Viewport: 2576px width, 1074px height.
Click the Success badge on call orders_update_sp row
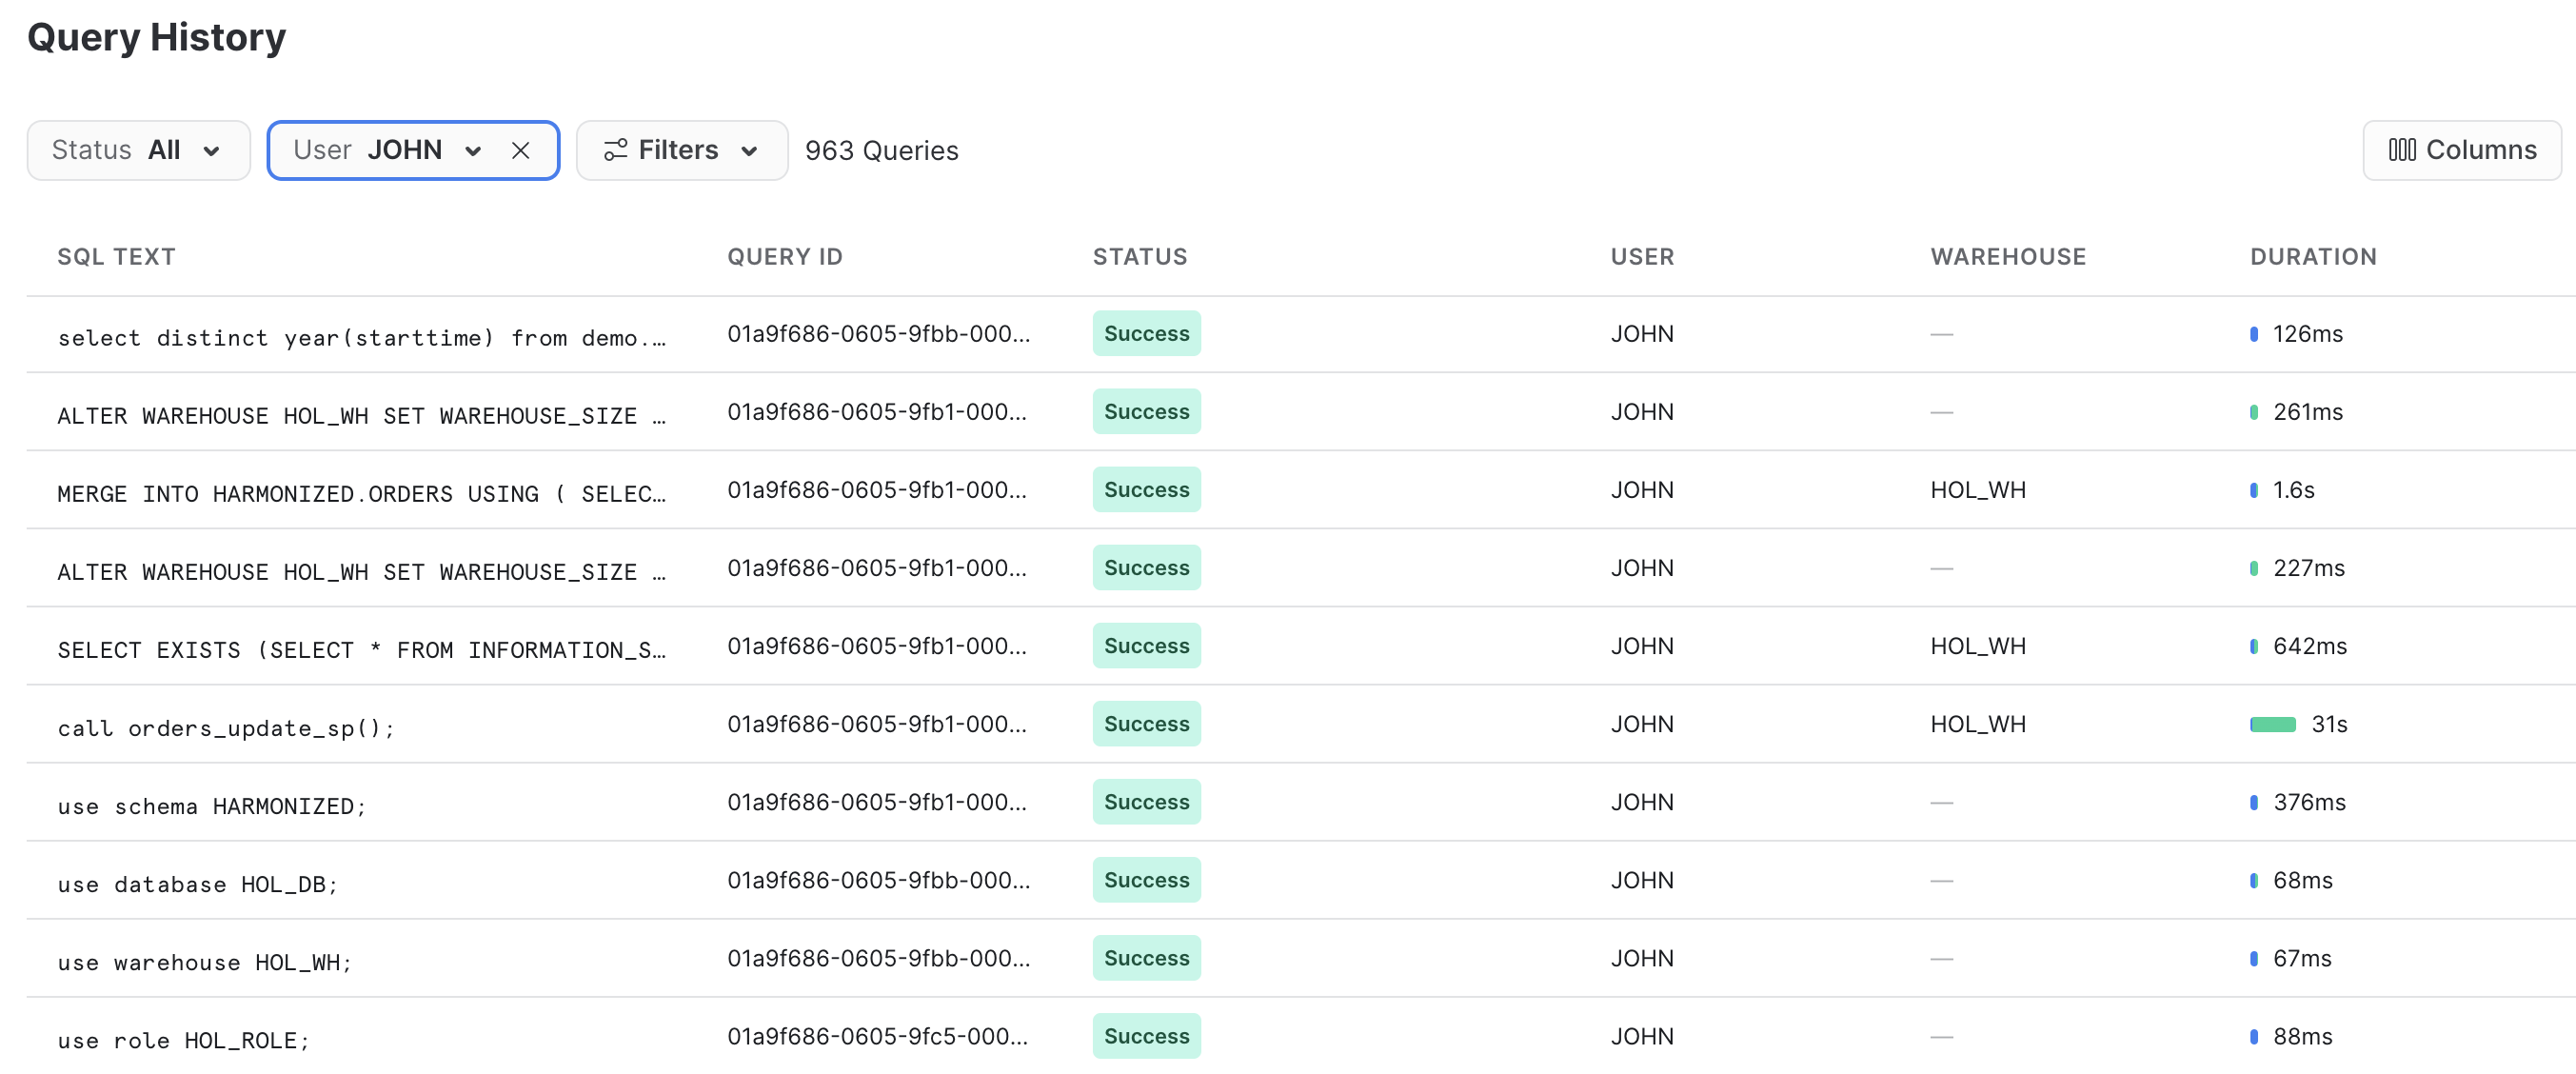pyautogui.click(x=1146, y=723)
